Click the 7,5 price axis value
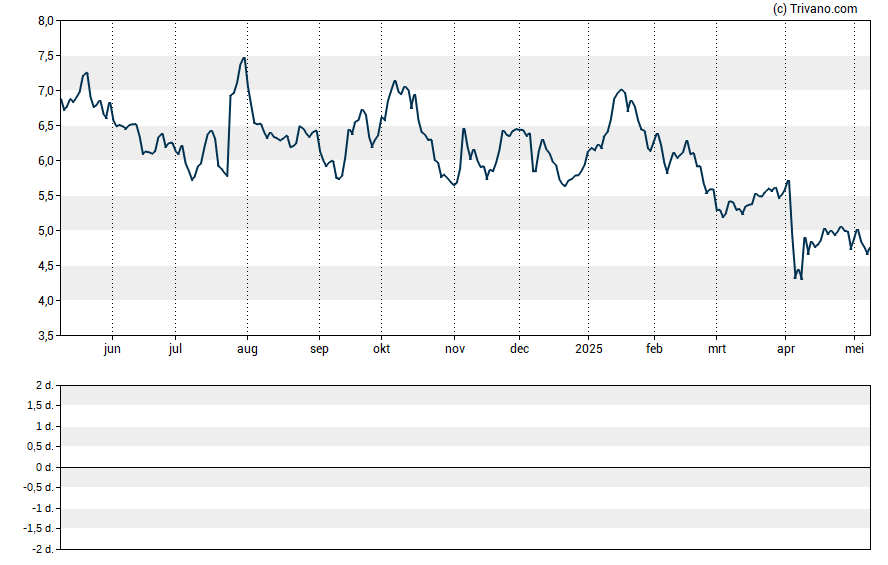The image size is (888, 565). coord(46,56)
